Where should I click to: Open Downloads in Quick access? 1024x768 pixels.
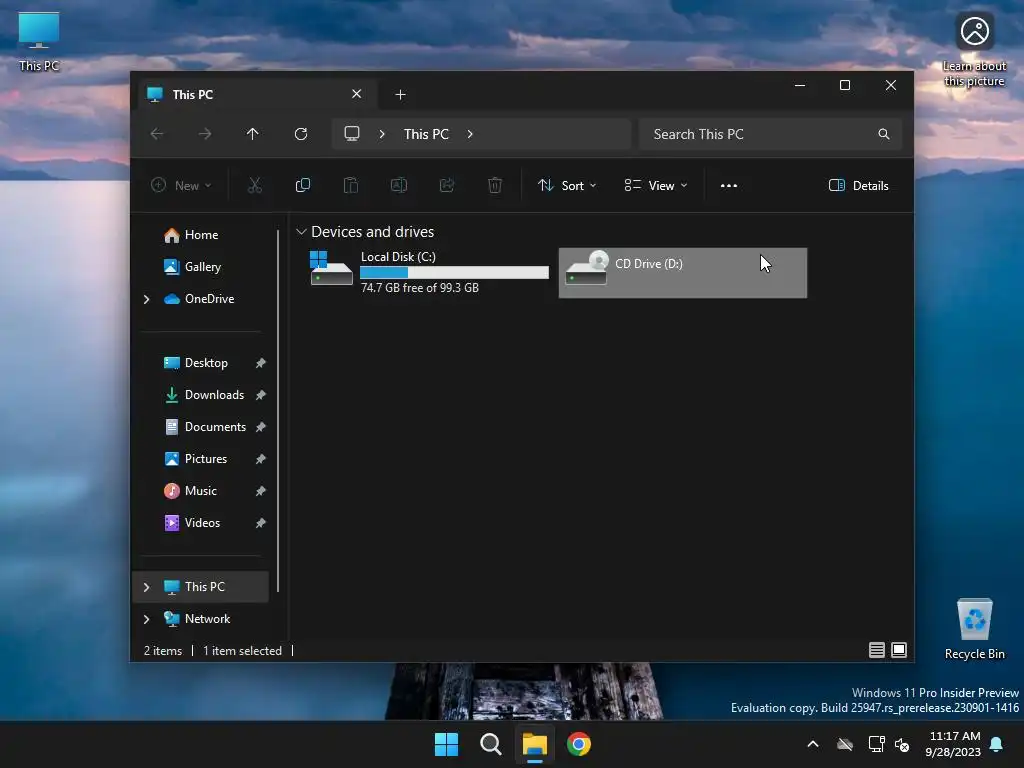point(214,395)
